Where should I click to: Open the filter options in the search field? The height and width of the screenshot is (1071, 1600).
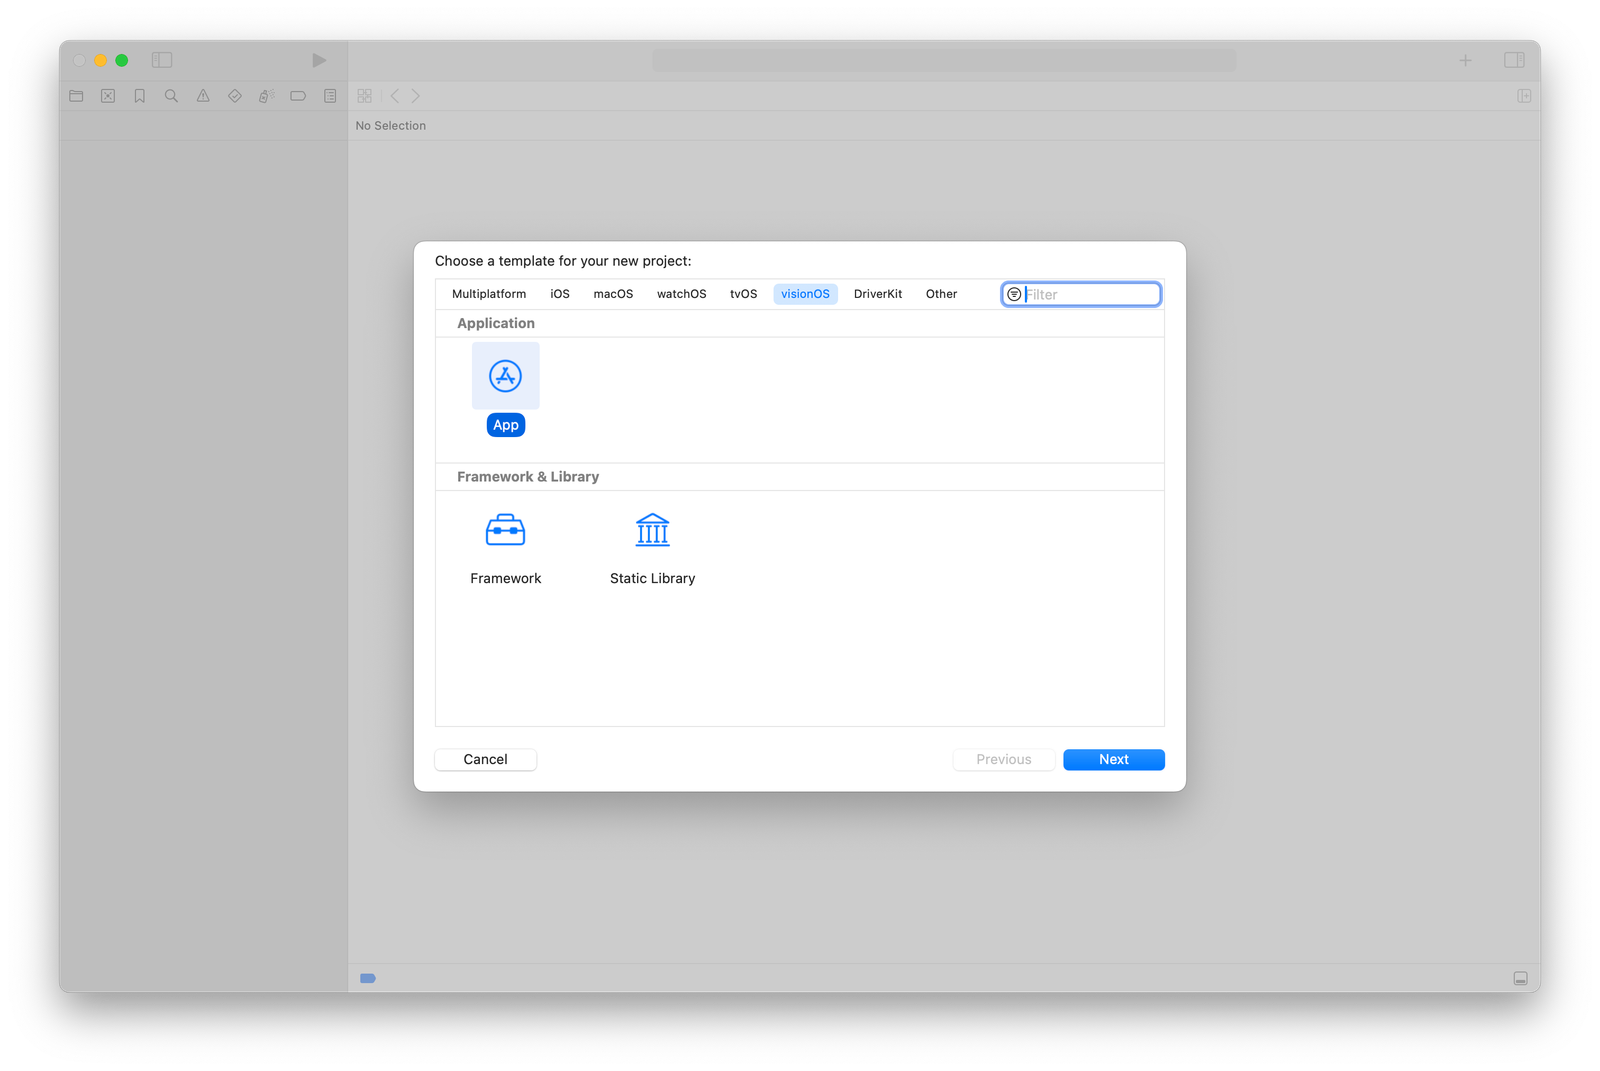tap(1013, 293)
